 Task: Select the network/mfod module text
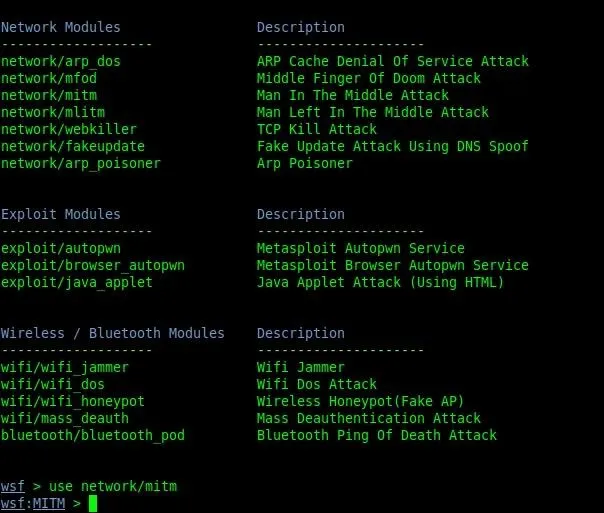(x=48, y=79)
